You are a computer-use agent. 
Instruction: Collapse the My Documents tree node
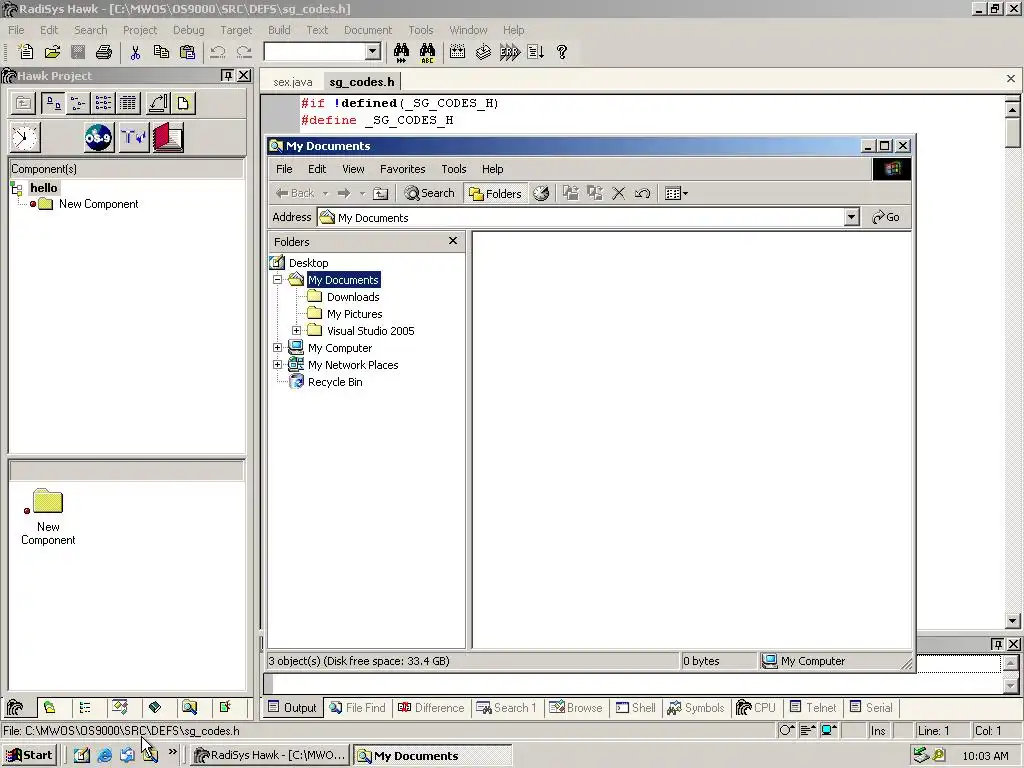(x=278, y=280)
